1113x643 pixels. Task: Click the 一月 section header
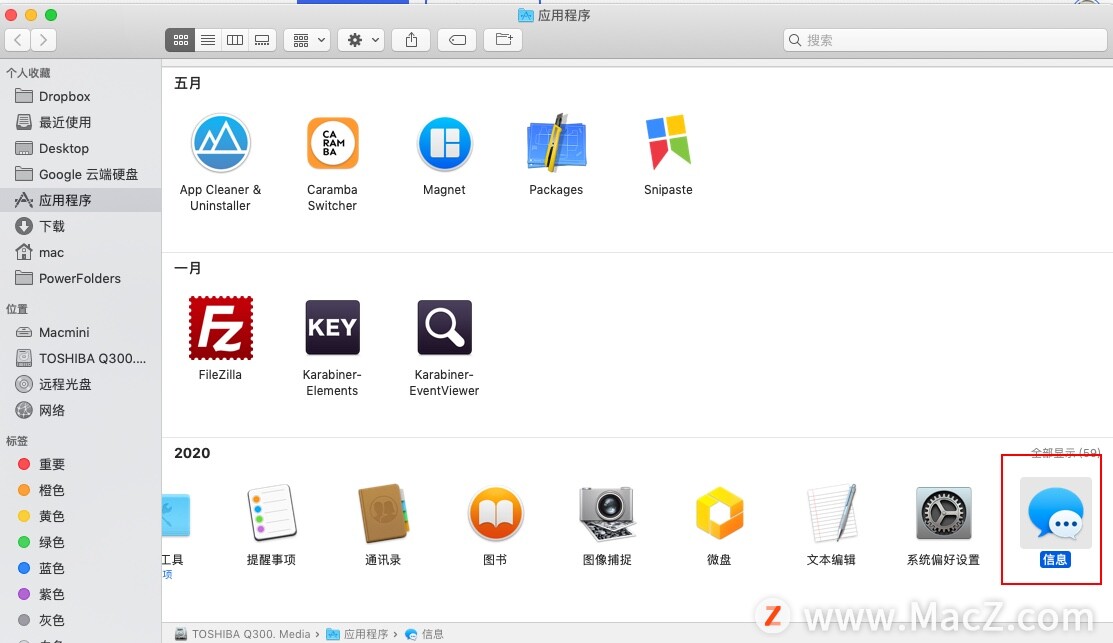click(188, 268)
